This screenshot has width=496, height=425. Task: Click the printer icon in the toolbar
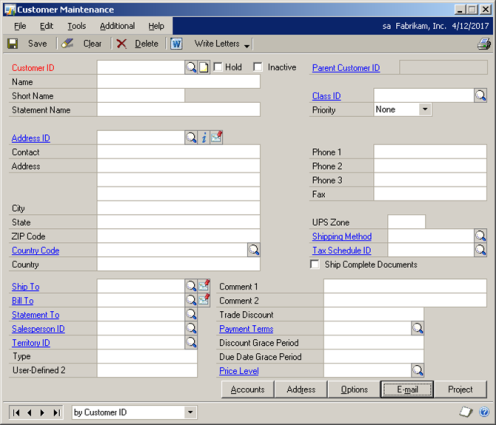point(483,44)
